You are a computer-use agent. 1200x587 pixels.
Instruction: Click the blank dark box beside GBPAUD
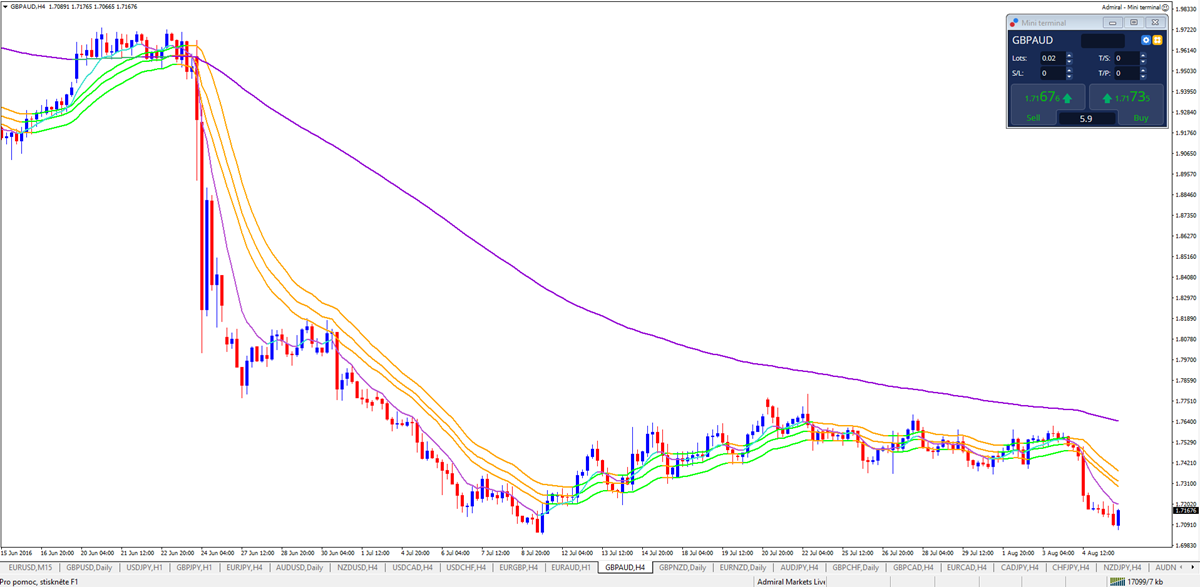point(1102,41)
